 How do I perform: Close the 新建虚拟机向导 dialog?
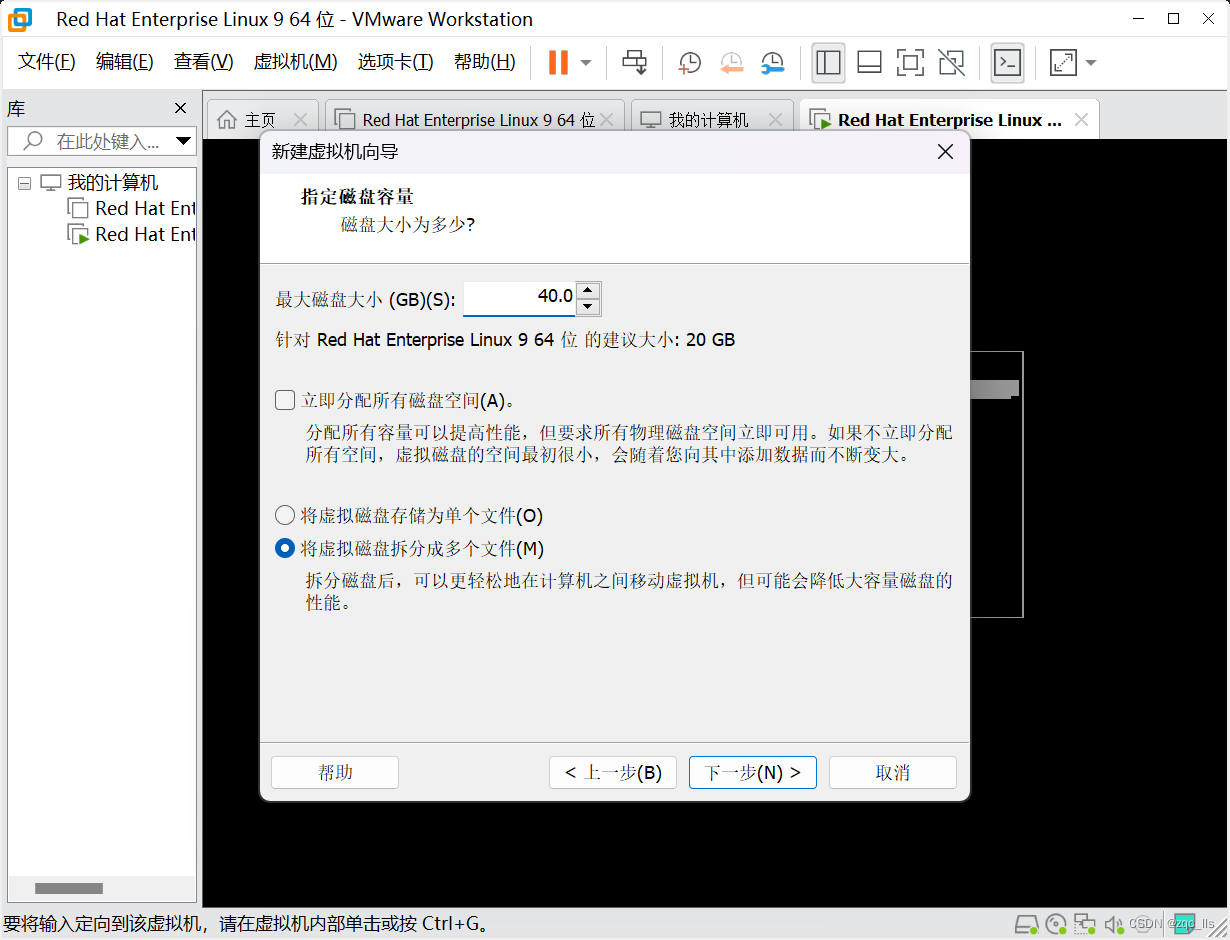[x=945, y=152]
